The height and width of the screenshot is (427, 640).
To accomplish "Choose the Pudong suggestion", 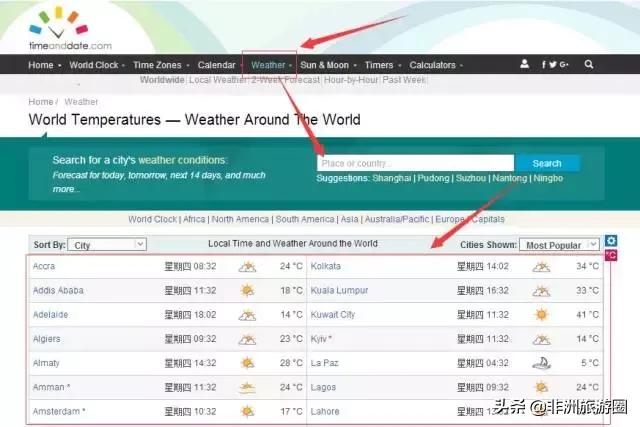I will 433,178.
